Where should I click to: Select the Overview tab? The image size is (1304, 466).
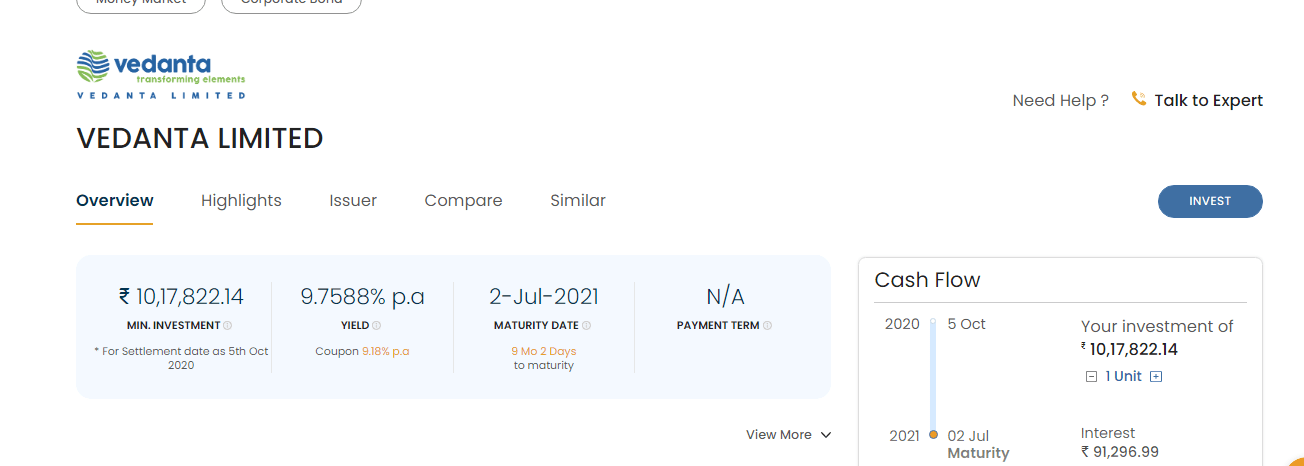[x=115, y=201]
